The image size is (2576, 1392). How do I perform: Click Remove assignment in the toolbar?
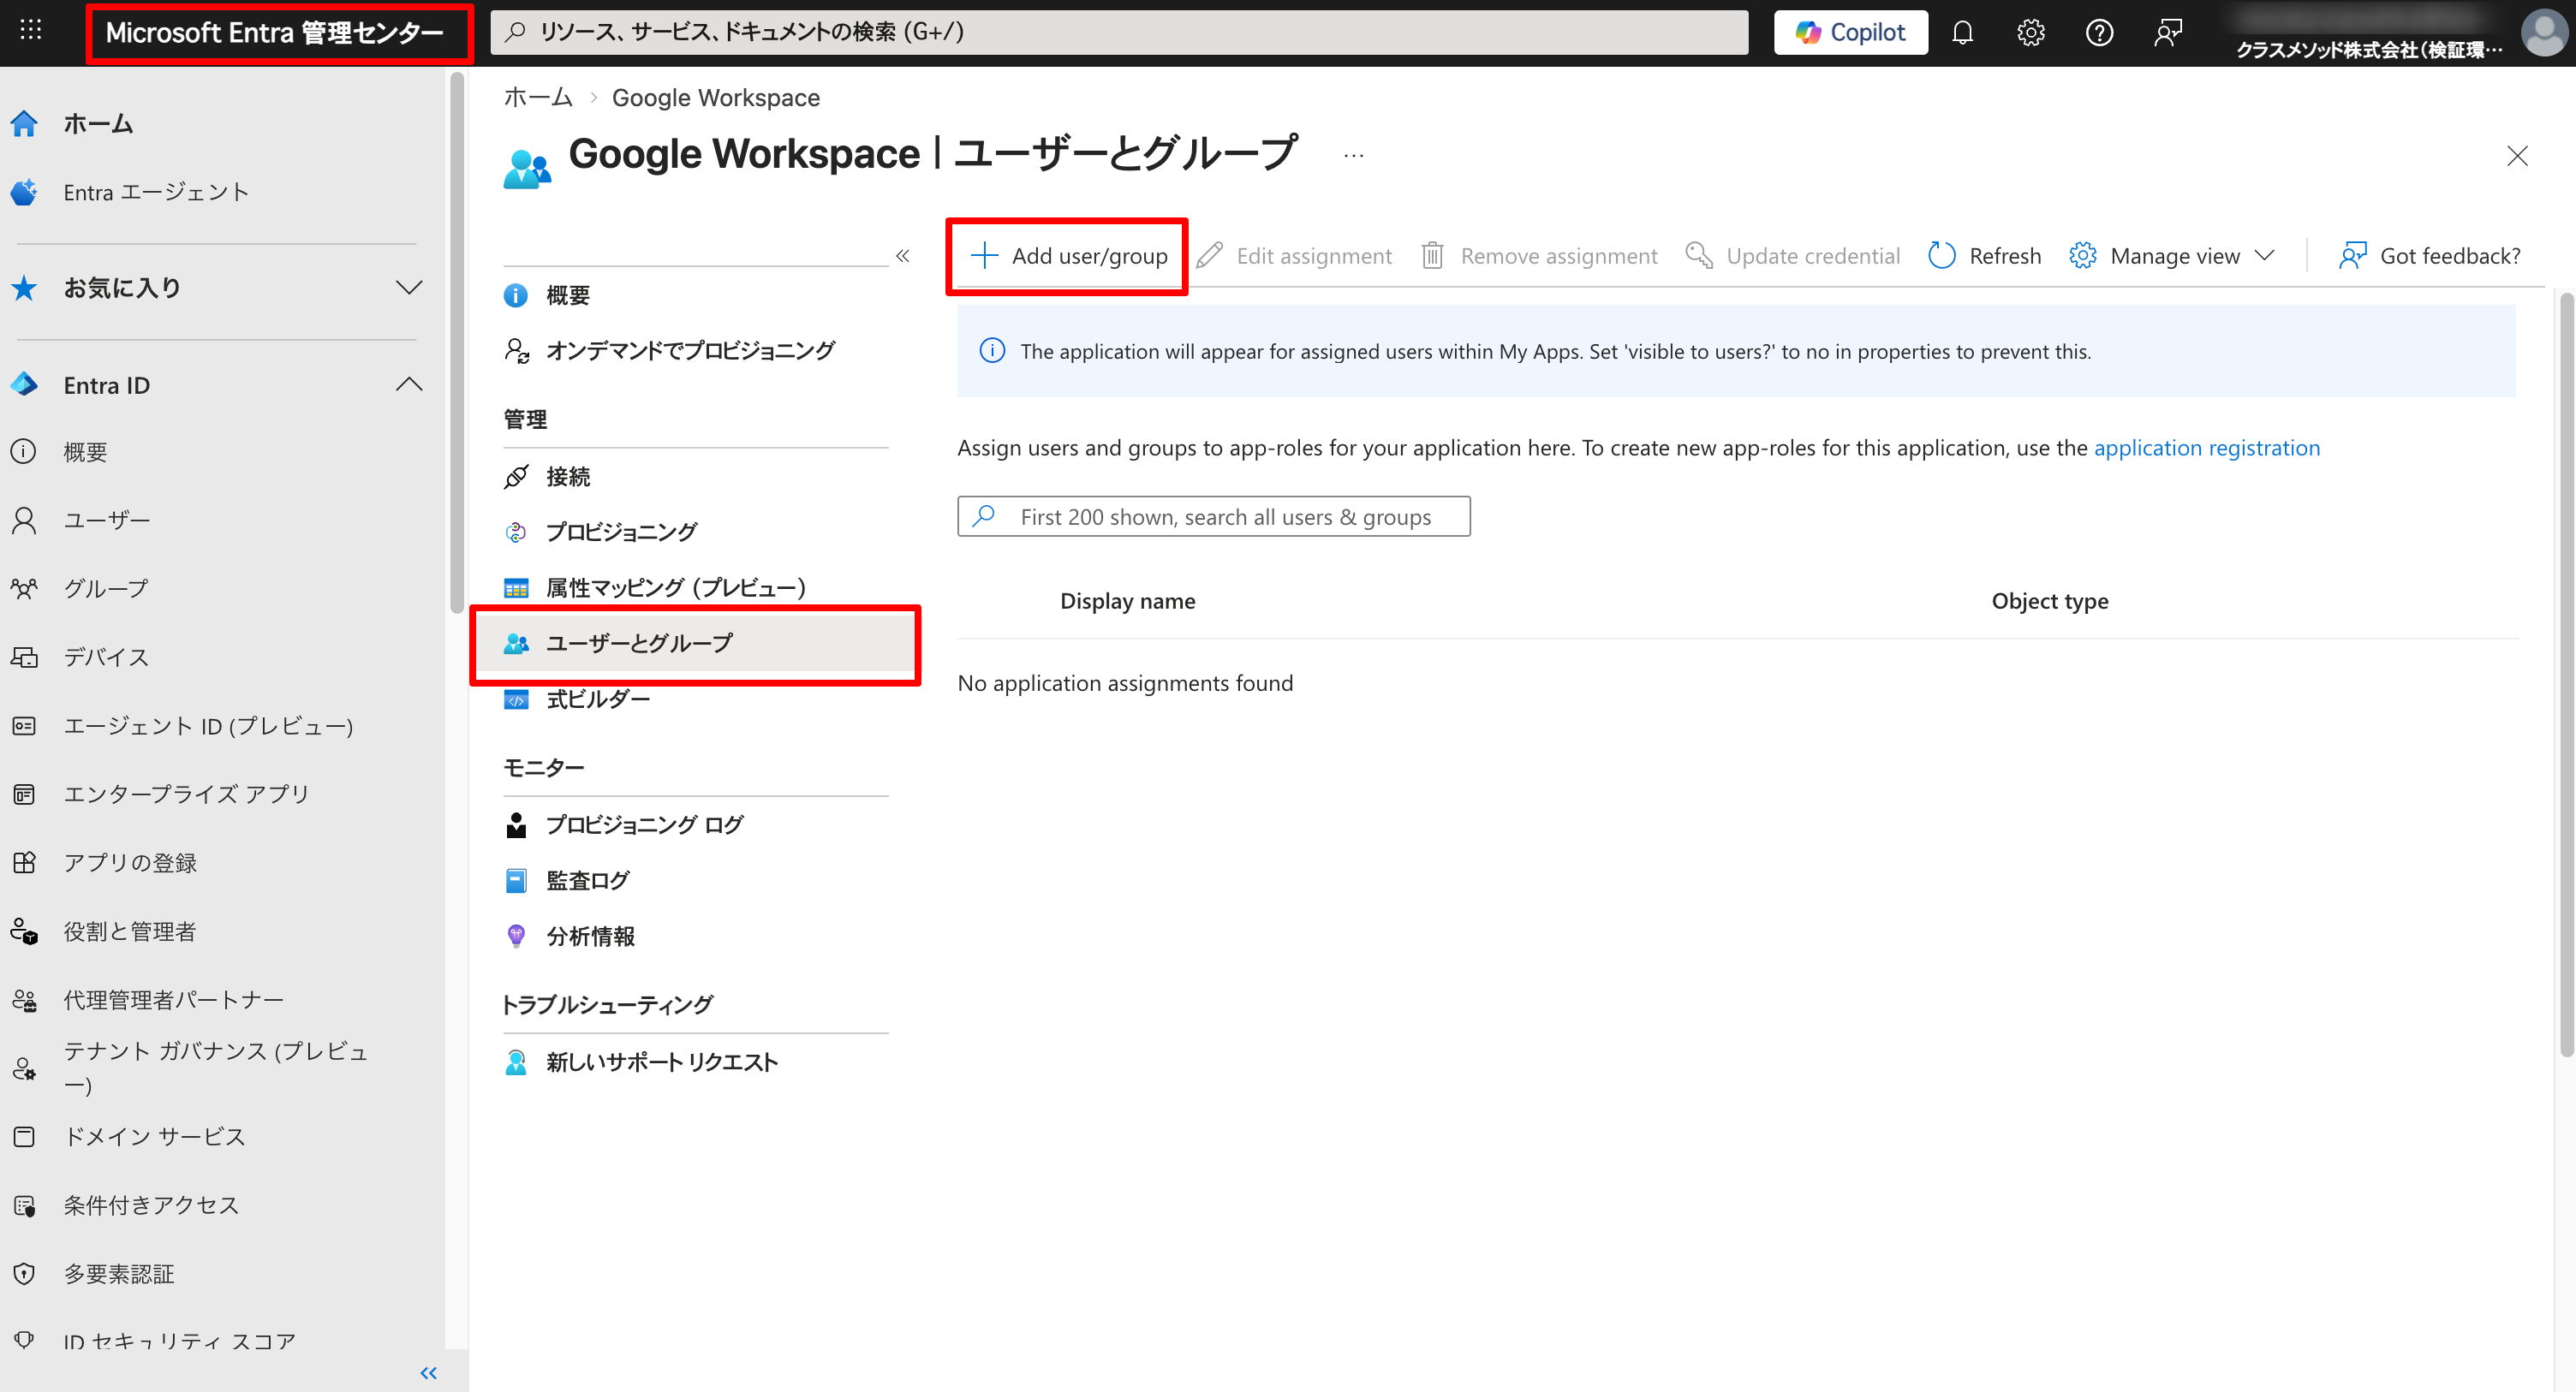click(x=1538, y=255)
